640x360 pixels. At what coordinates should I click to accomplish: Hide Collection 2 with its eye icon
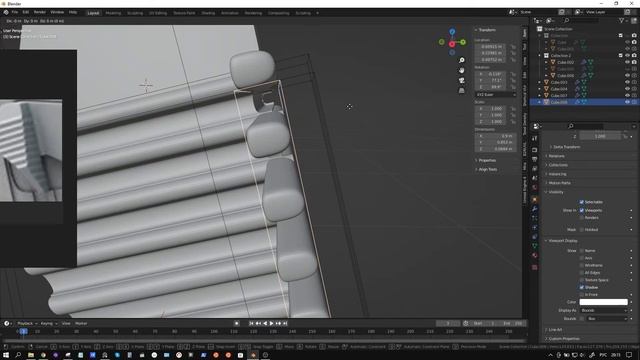point(627,56)
